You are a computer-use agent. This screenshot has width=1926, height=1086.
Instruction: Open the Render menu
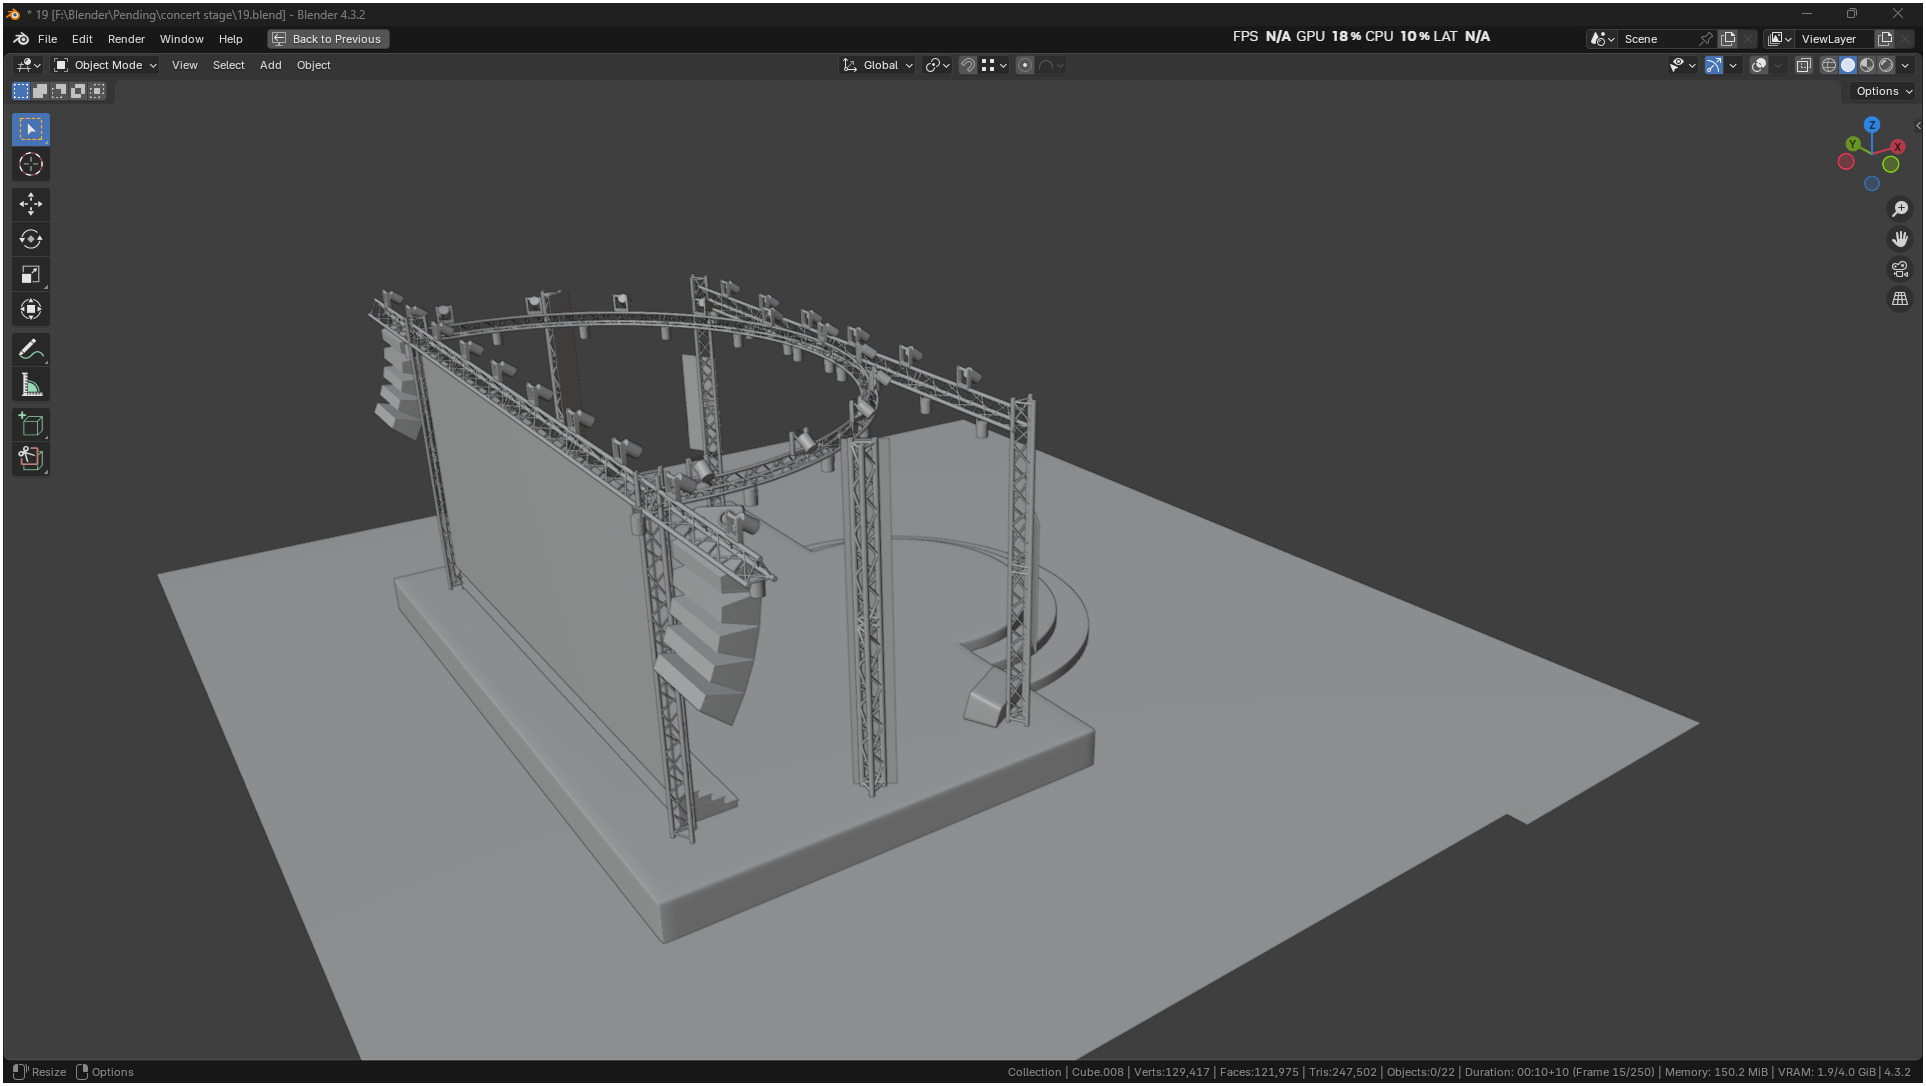point(126,39)
